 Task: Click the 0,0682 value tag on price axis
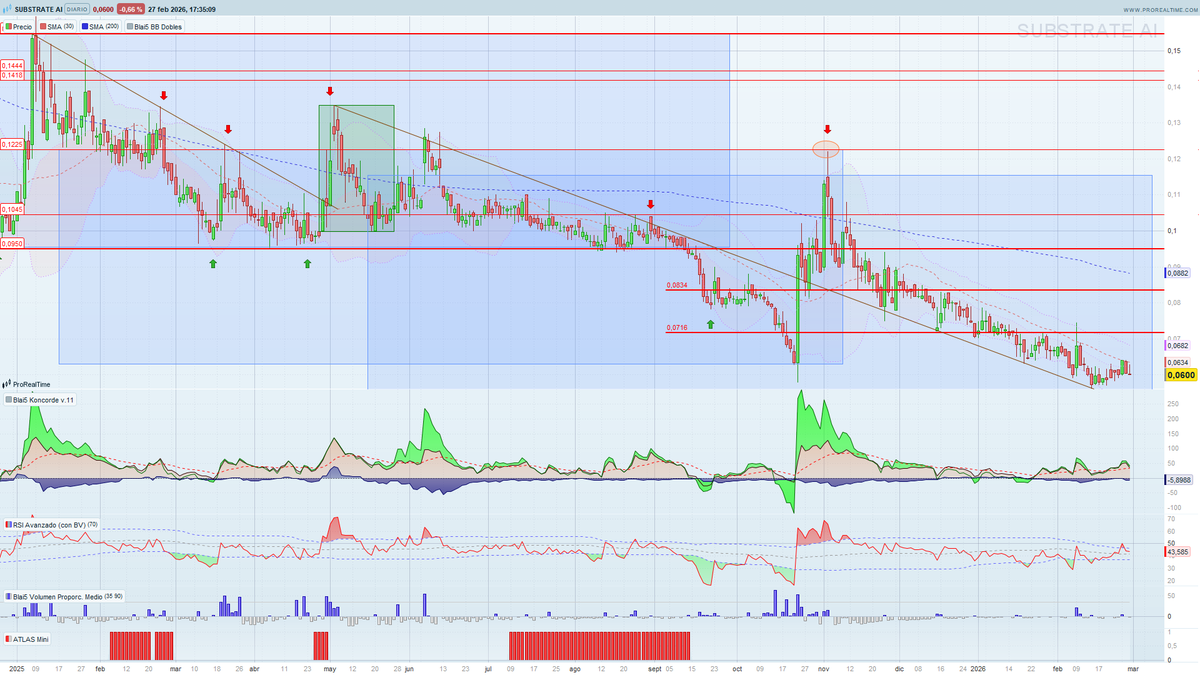click(1179, 345)
